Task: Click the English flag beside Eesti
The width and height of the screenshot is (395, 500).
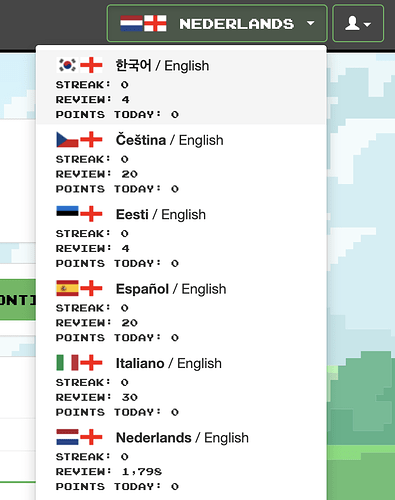Action: coord(91,214)
